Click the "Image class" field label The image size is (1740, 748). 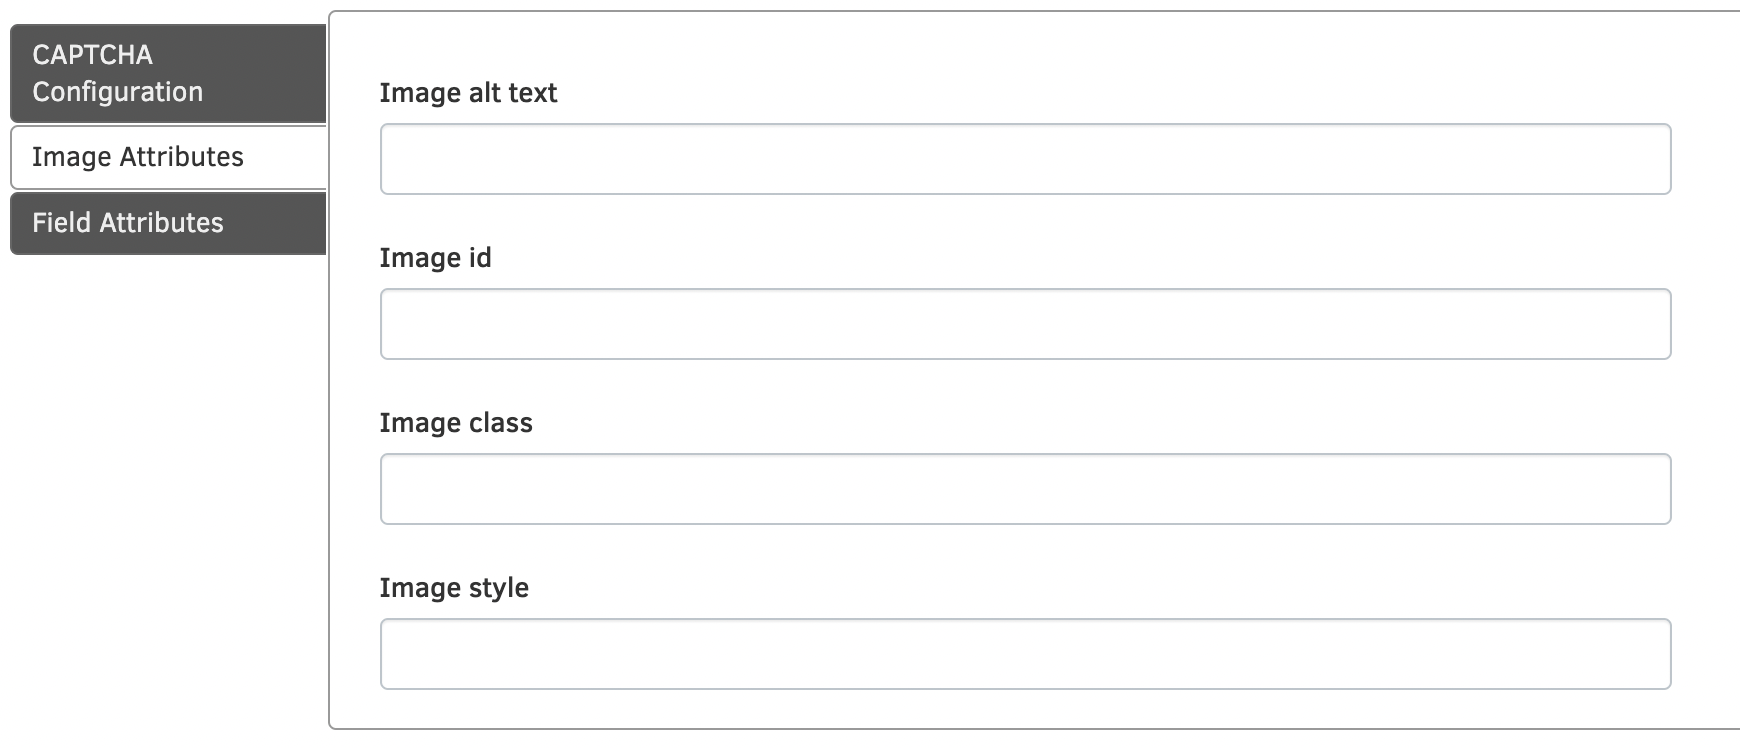[x=456, y=423]
